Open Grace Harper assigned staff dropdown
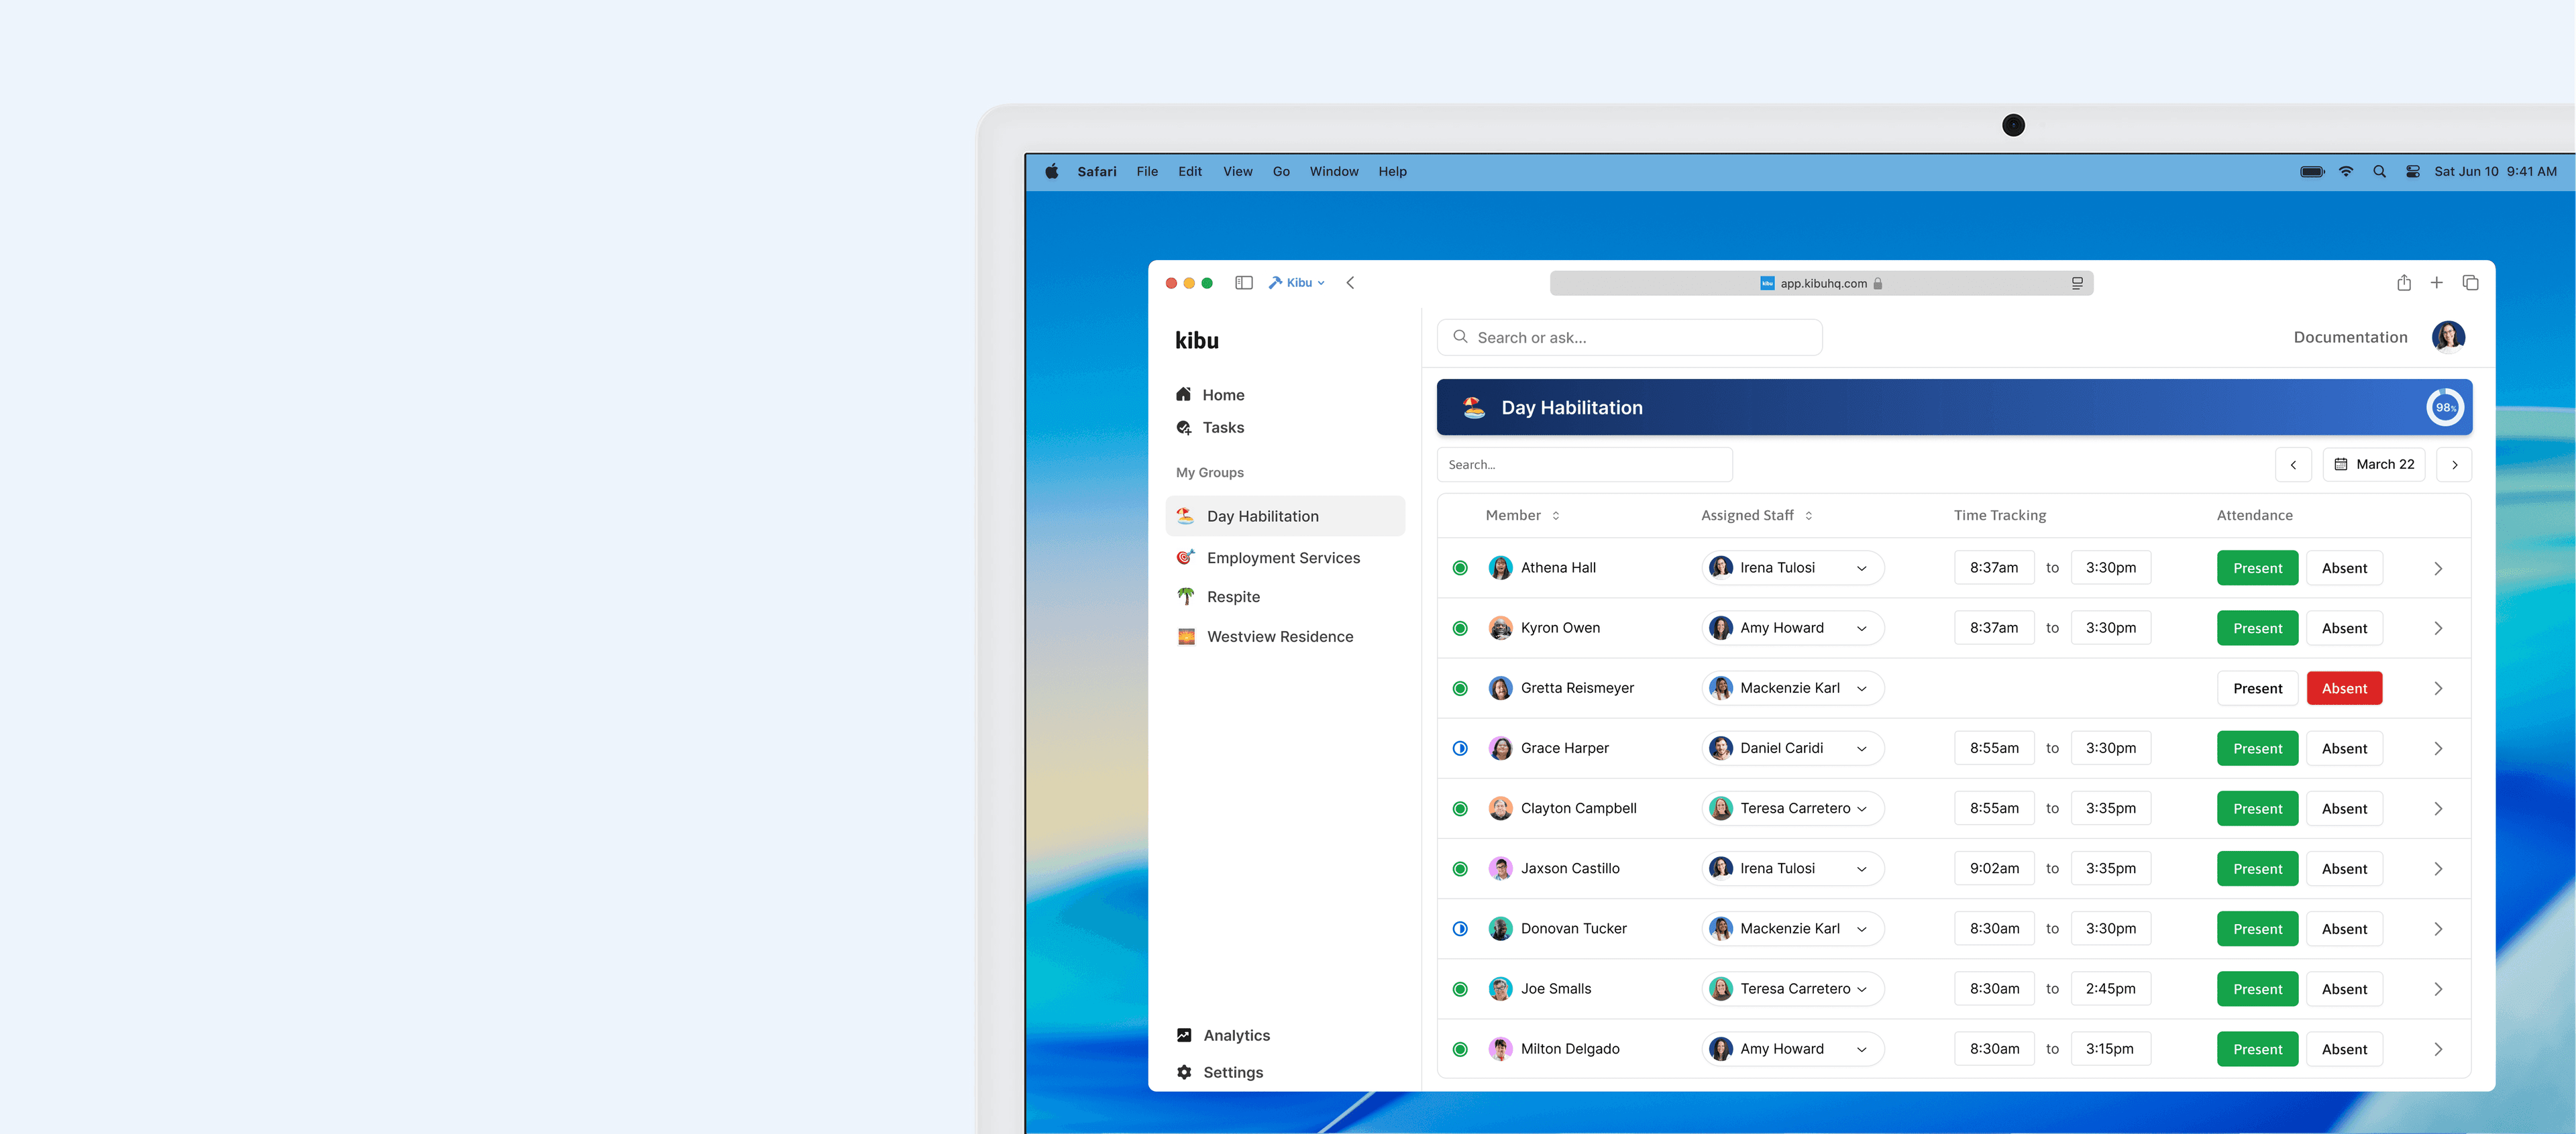 (1792, 748)
